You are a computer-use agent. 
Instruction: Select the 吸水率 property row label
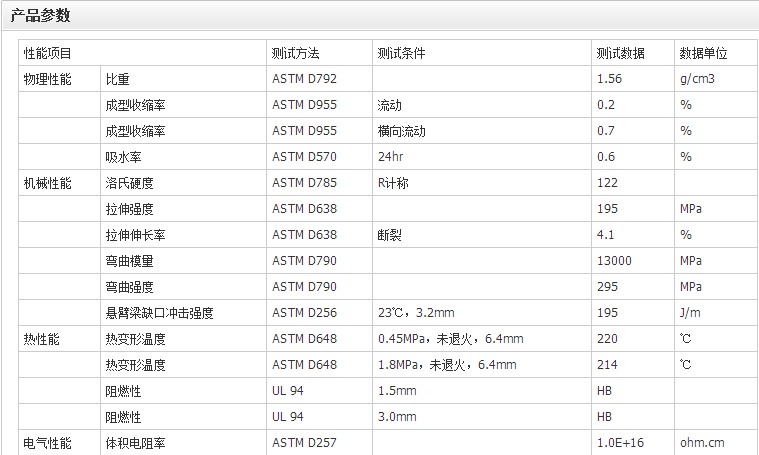[123, 157]
